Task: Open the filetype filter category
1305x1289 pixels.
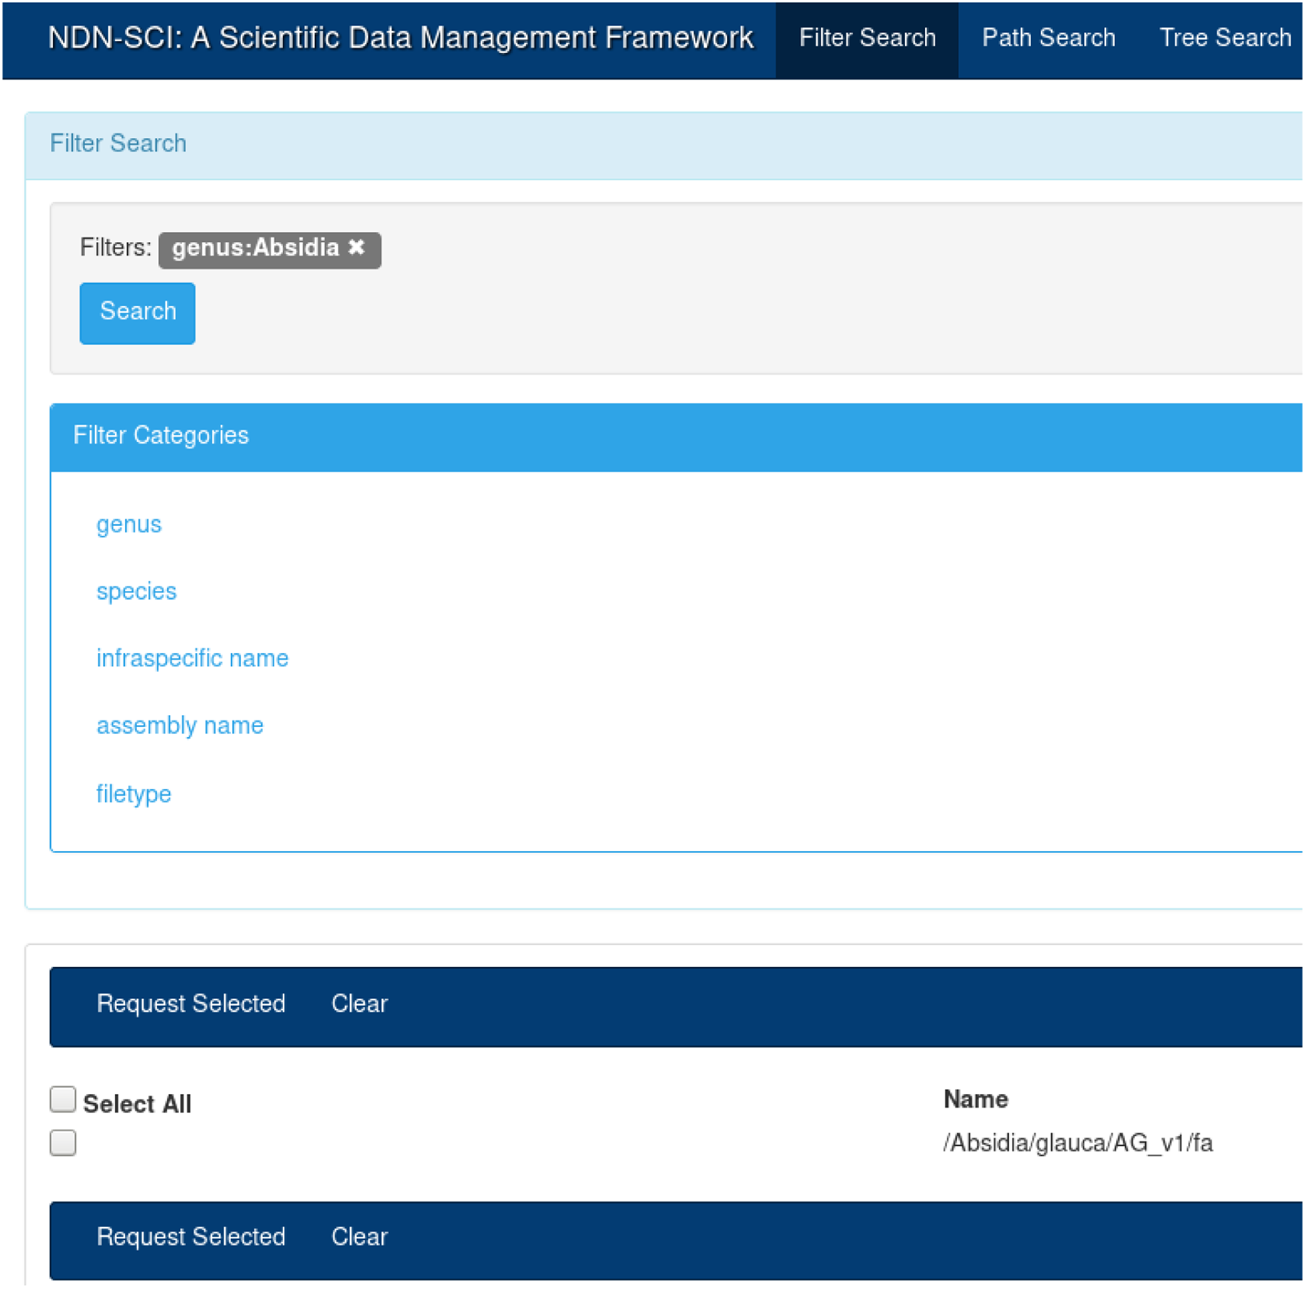Action: click(133, 794)
